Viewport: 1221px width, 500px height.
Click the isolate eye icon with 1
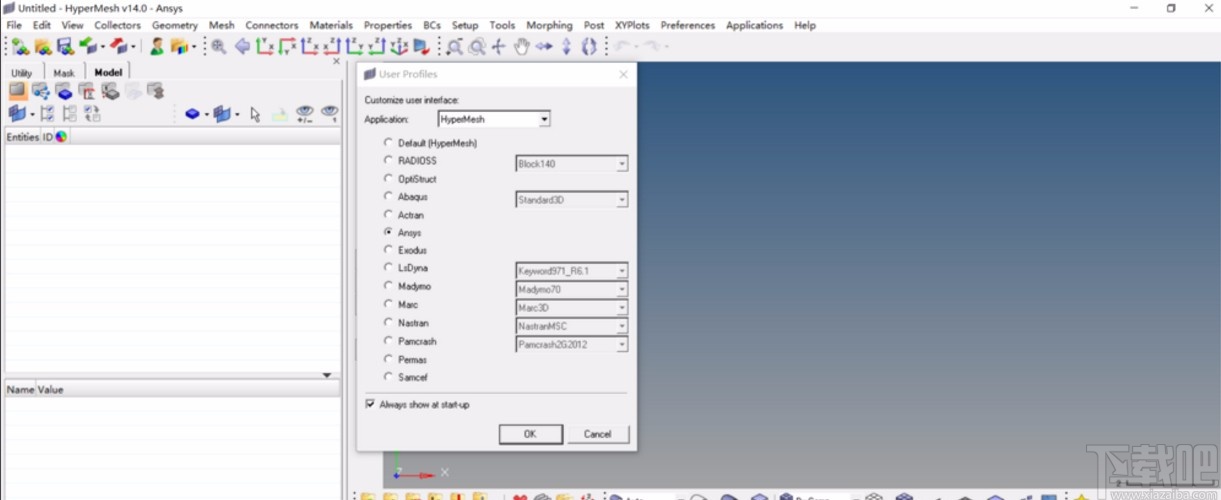tap(329, 115)
